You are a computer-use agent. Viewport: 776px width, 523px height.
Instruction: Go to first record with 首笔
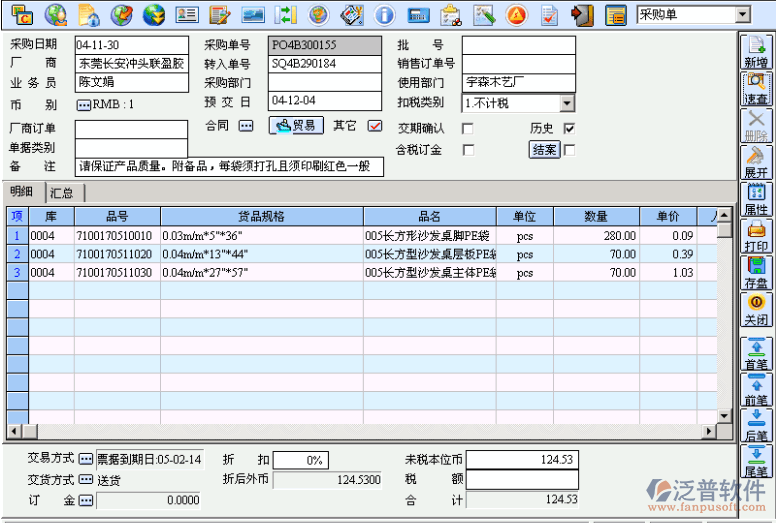756,354
